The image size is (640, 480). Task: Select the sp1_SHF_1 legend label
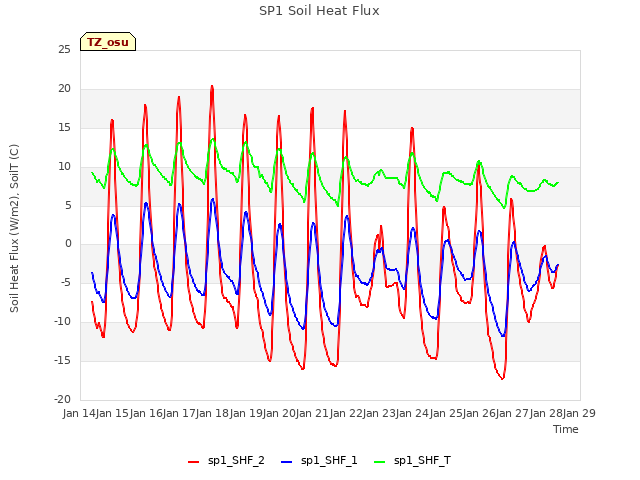pyautogui.click(x=329, y=461)
